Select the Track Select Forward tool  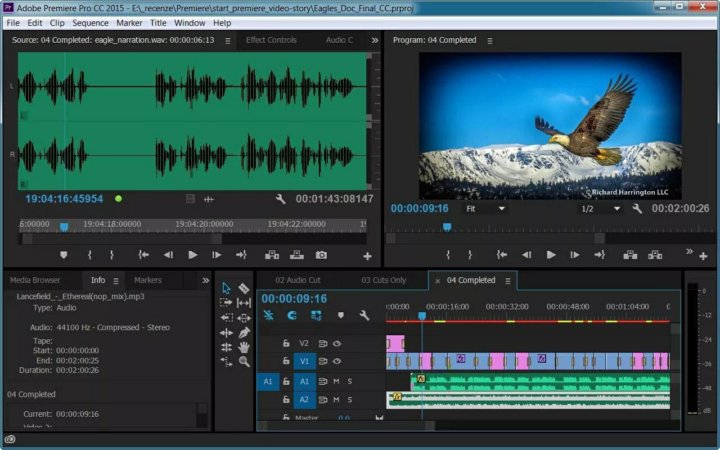pos(226,303)
